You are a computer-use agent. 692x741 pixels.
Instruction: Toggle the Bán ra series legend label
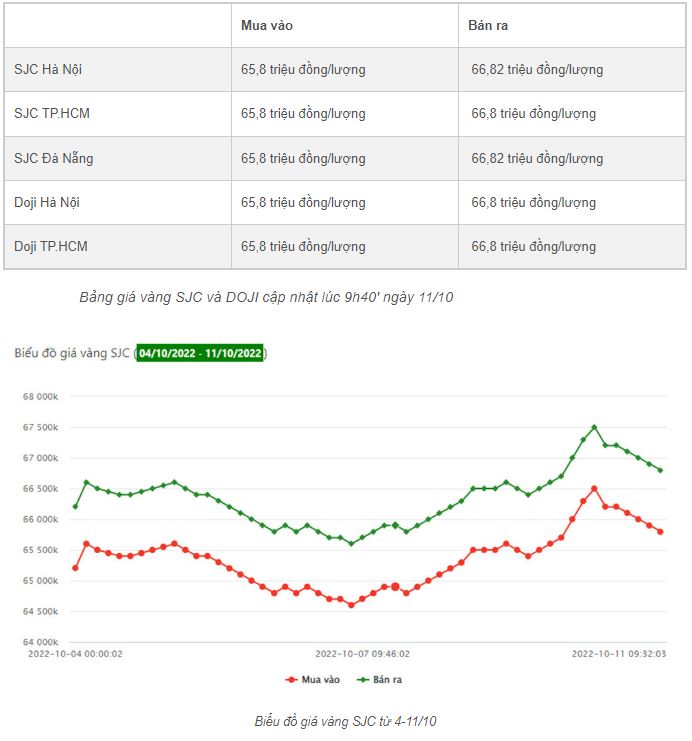click(x=388, y=680)
